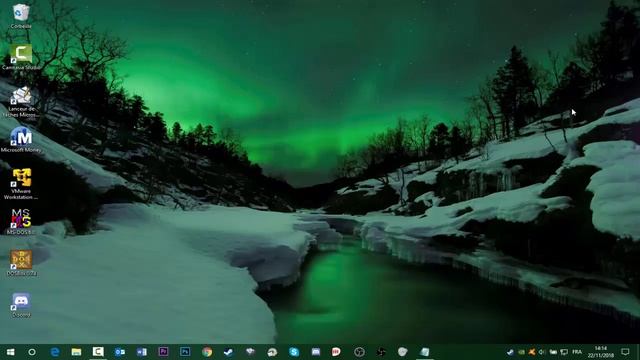Open Skype from the taskbar
The height and width of the screenshot is (360, 640).
[x=294, y=352]
